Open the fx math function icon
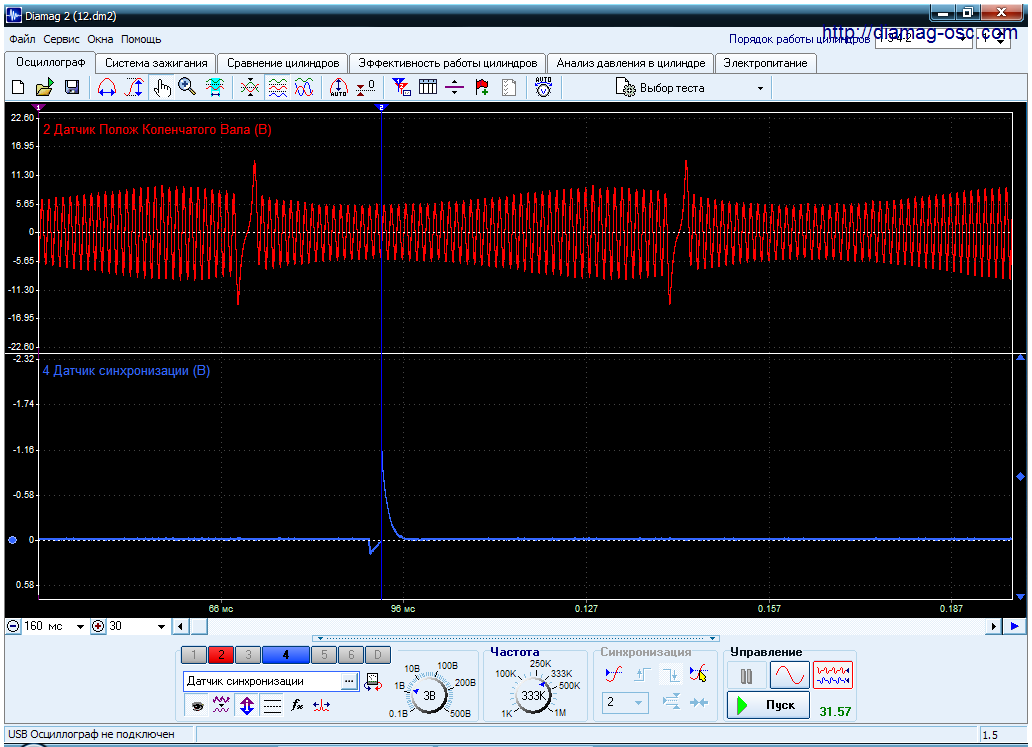This screenshot has height=747, width=1032. coord(297,706)
